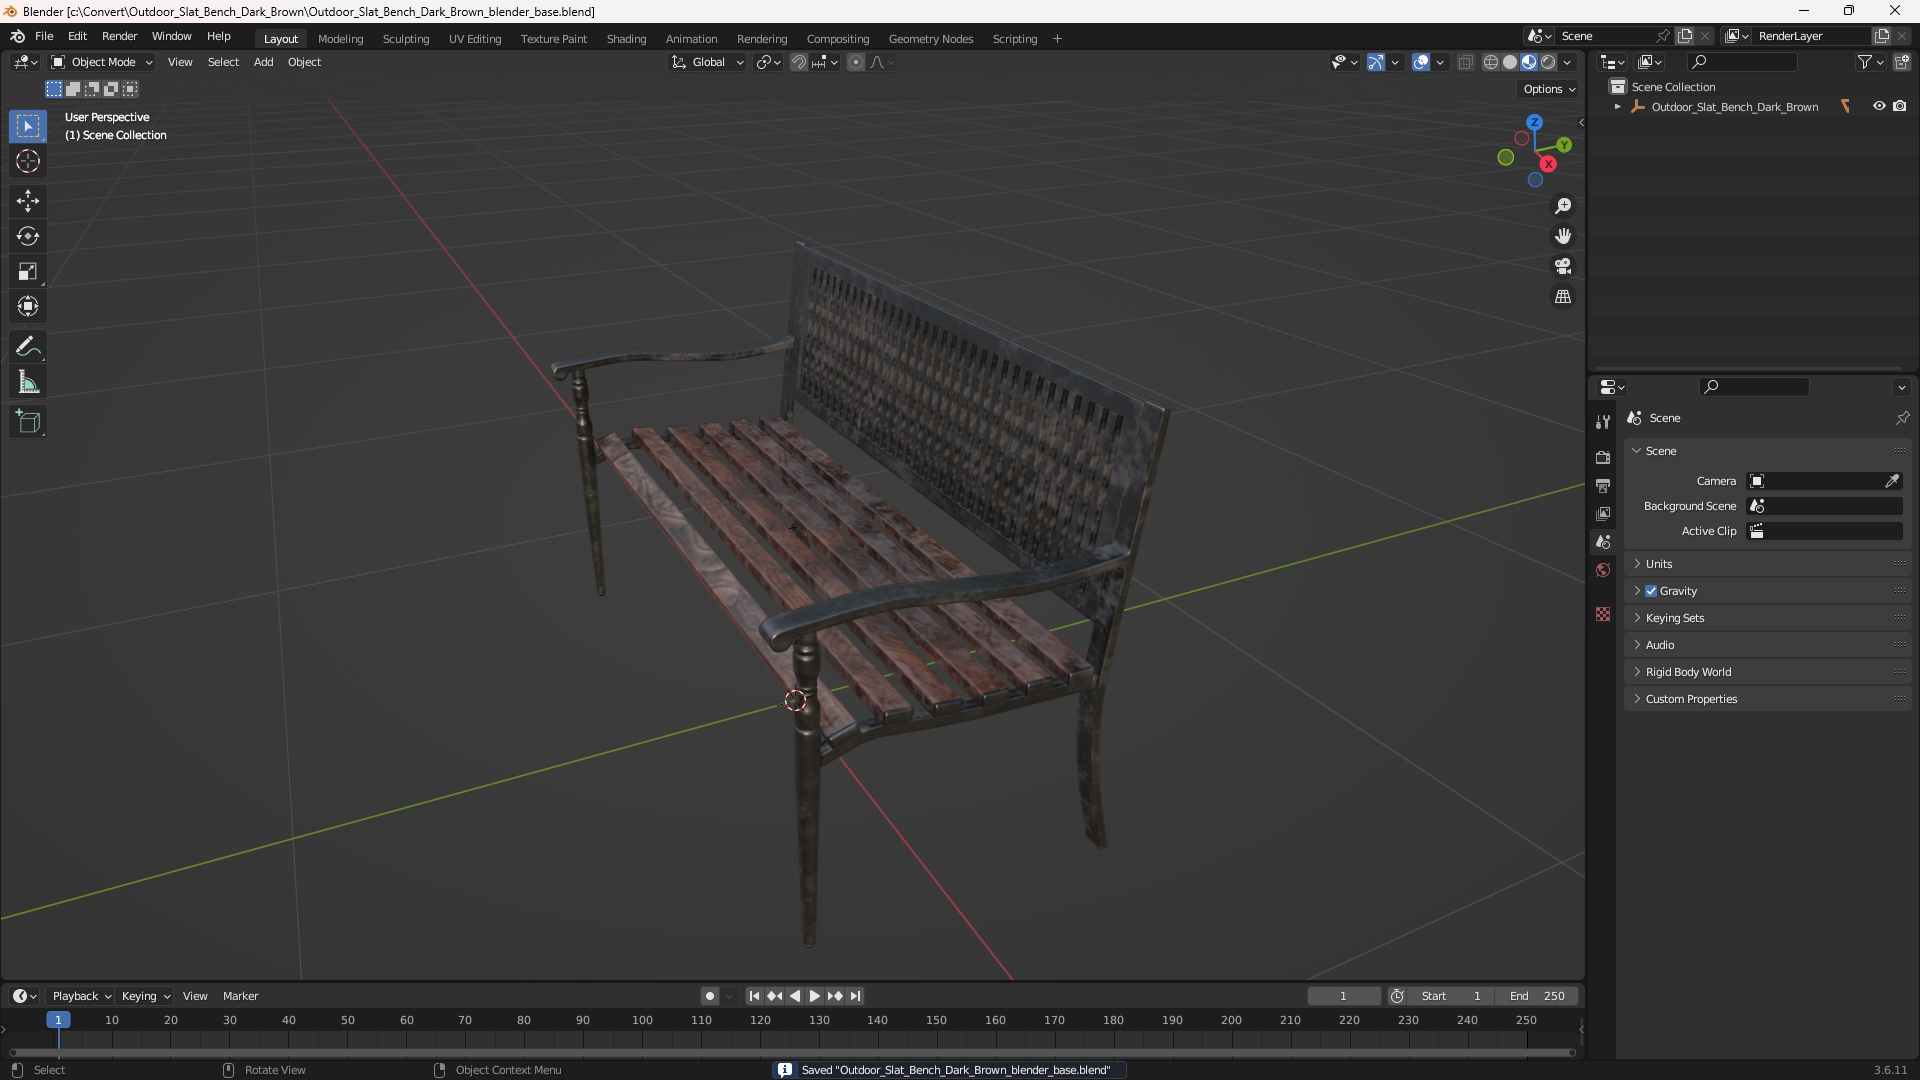Open the Object Mode dropdown
The image size is (1920, 1080).
(102, 62)
